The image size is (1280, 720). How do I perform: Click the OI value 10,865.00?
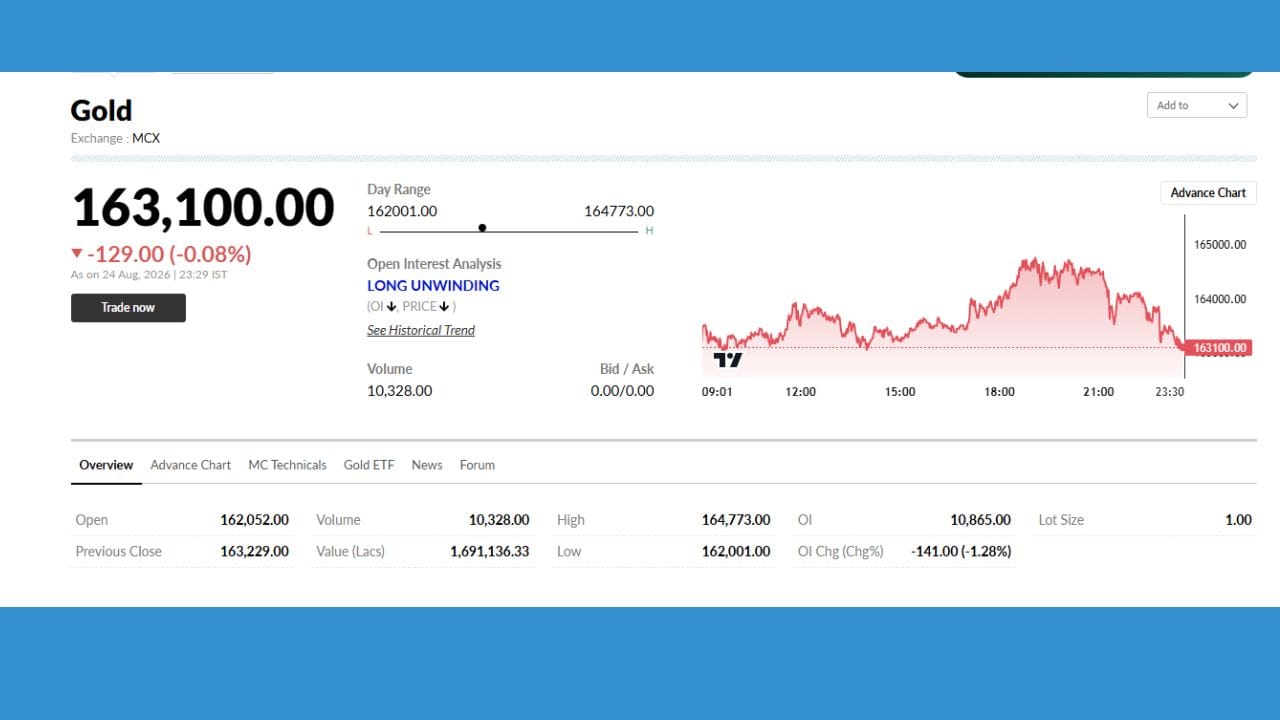pyautogui.click(x=981, y=520)
